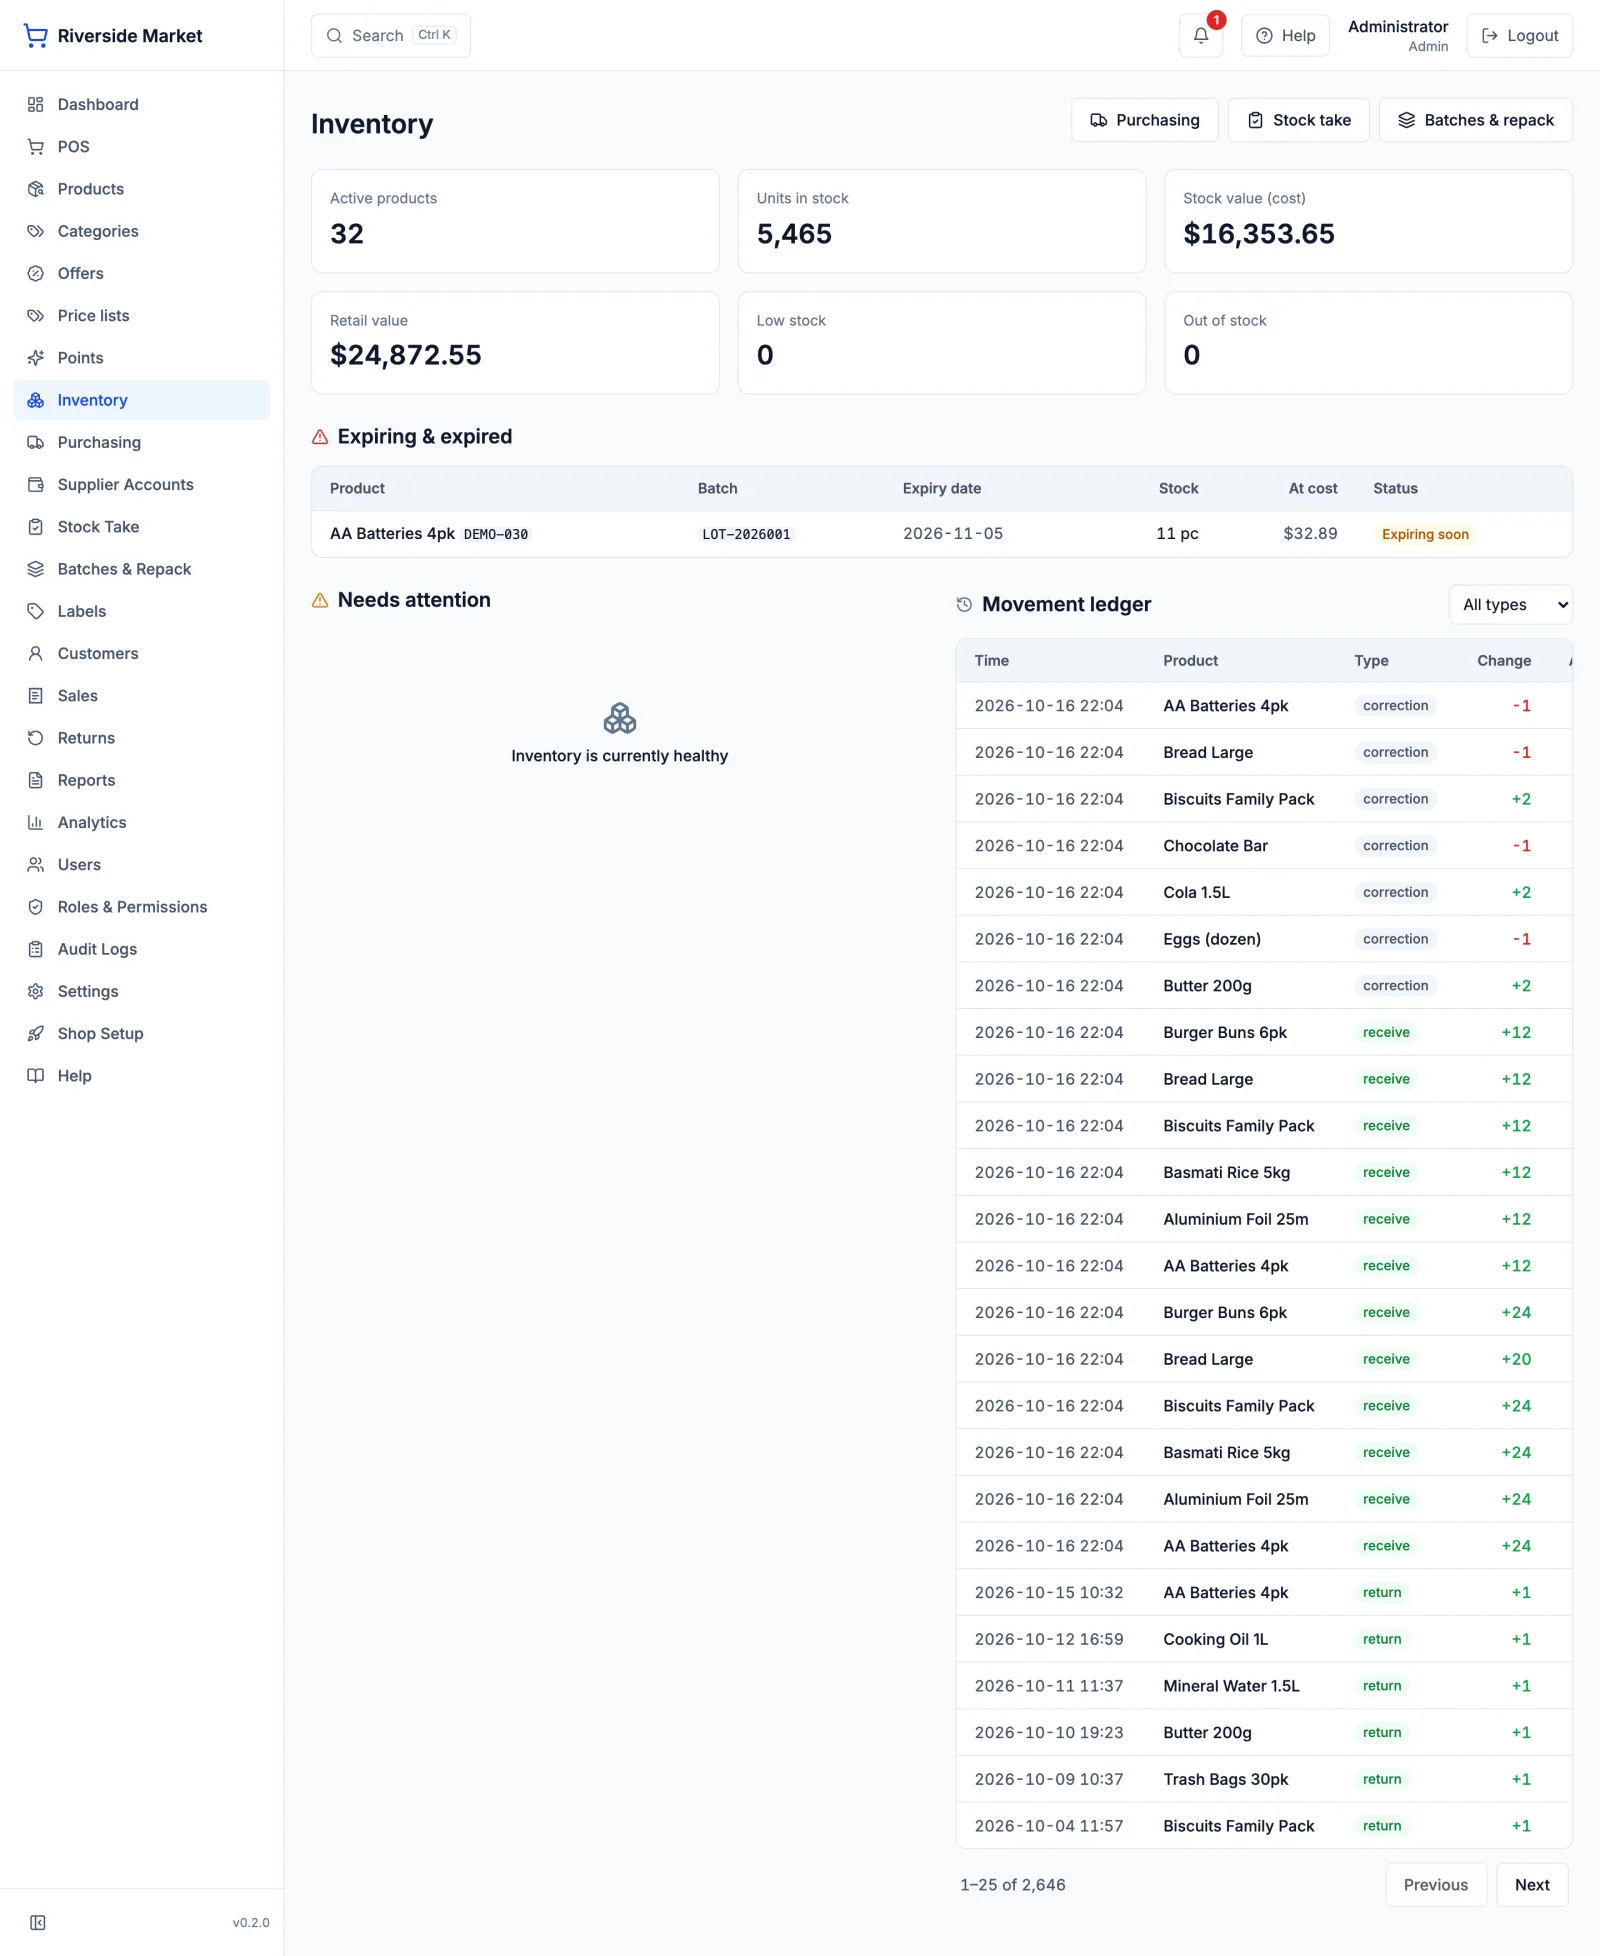Image resolution: width=1600 pixels, height=1956 pixels.
Task: Open Purchasing in the sidebar menu
Action: point(141,442)
